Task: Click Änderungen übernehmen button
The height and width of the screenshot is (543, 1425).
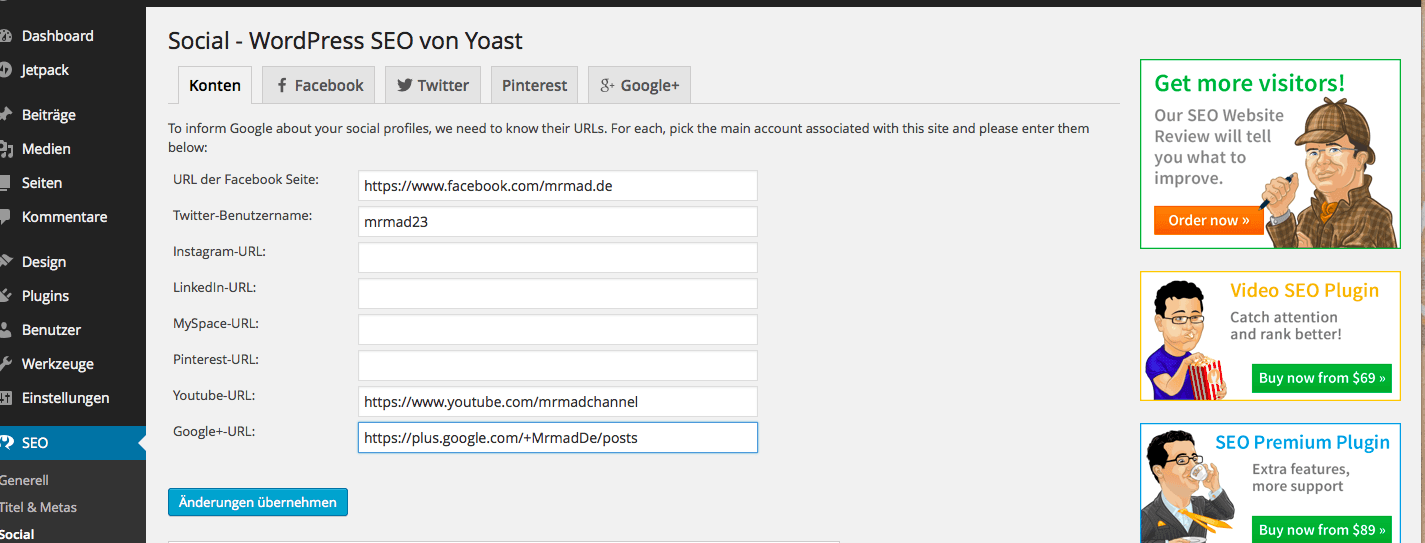Action: point(258,502)
